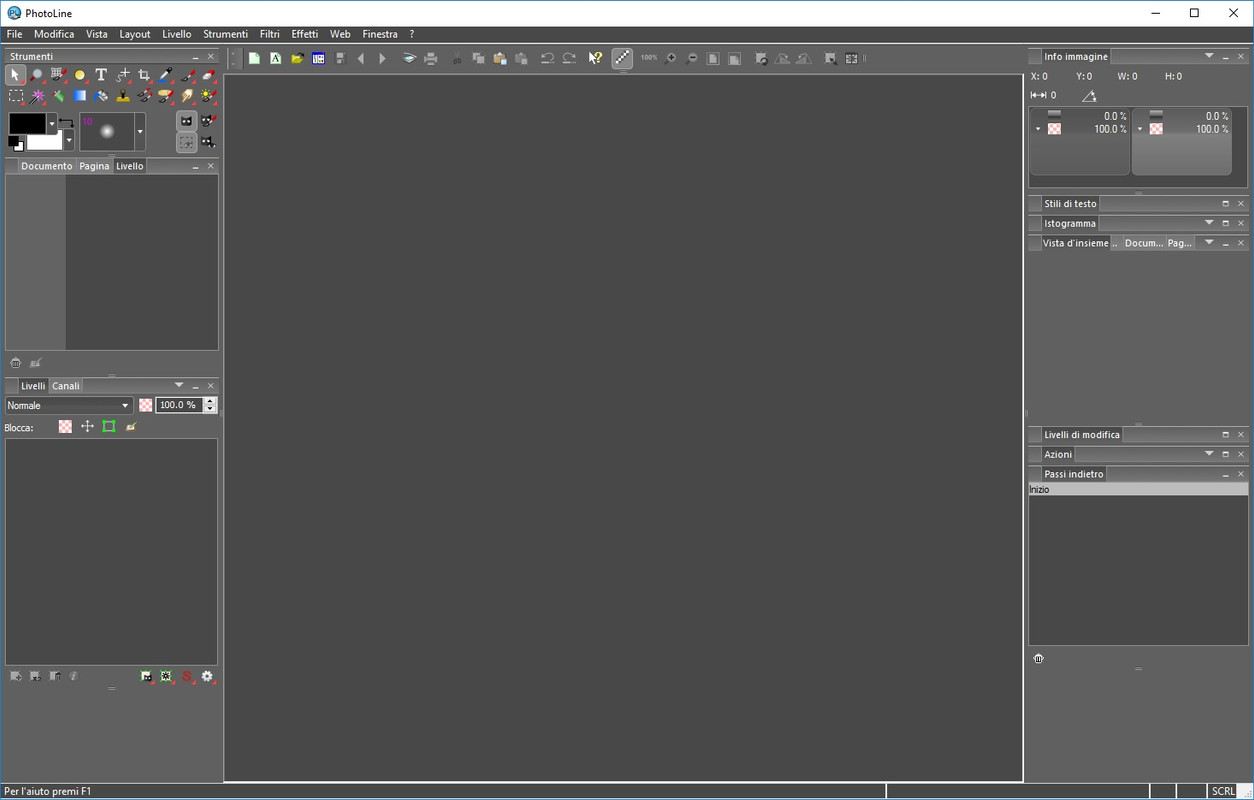
Task: Click the redo arrow toolbar icon
Action: 569,59
